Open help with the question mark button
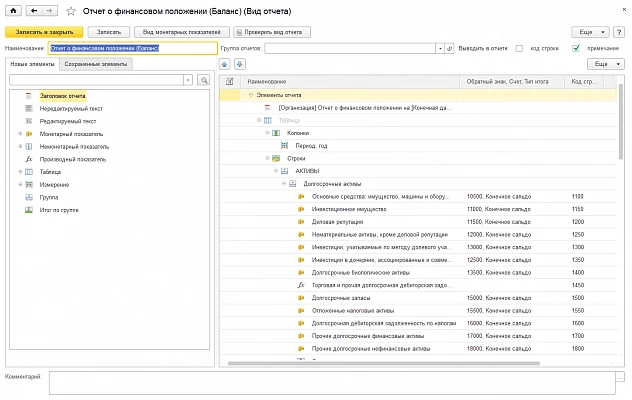The width and height of the screenshot is (632, 400). tap(619, 32)
